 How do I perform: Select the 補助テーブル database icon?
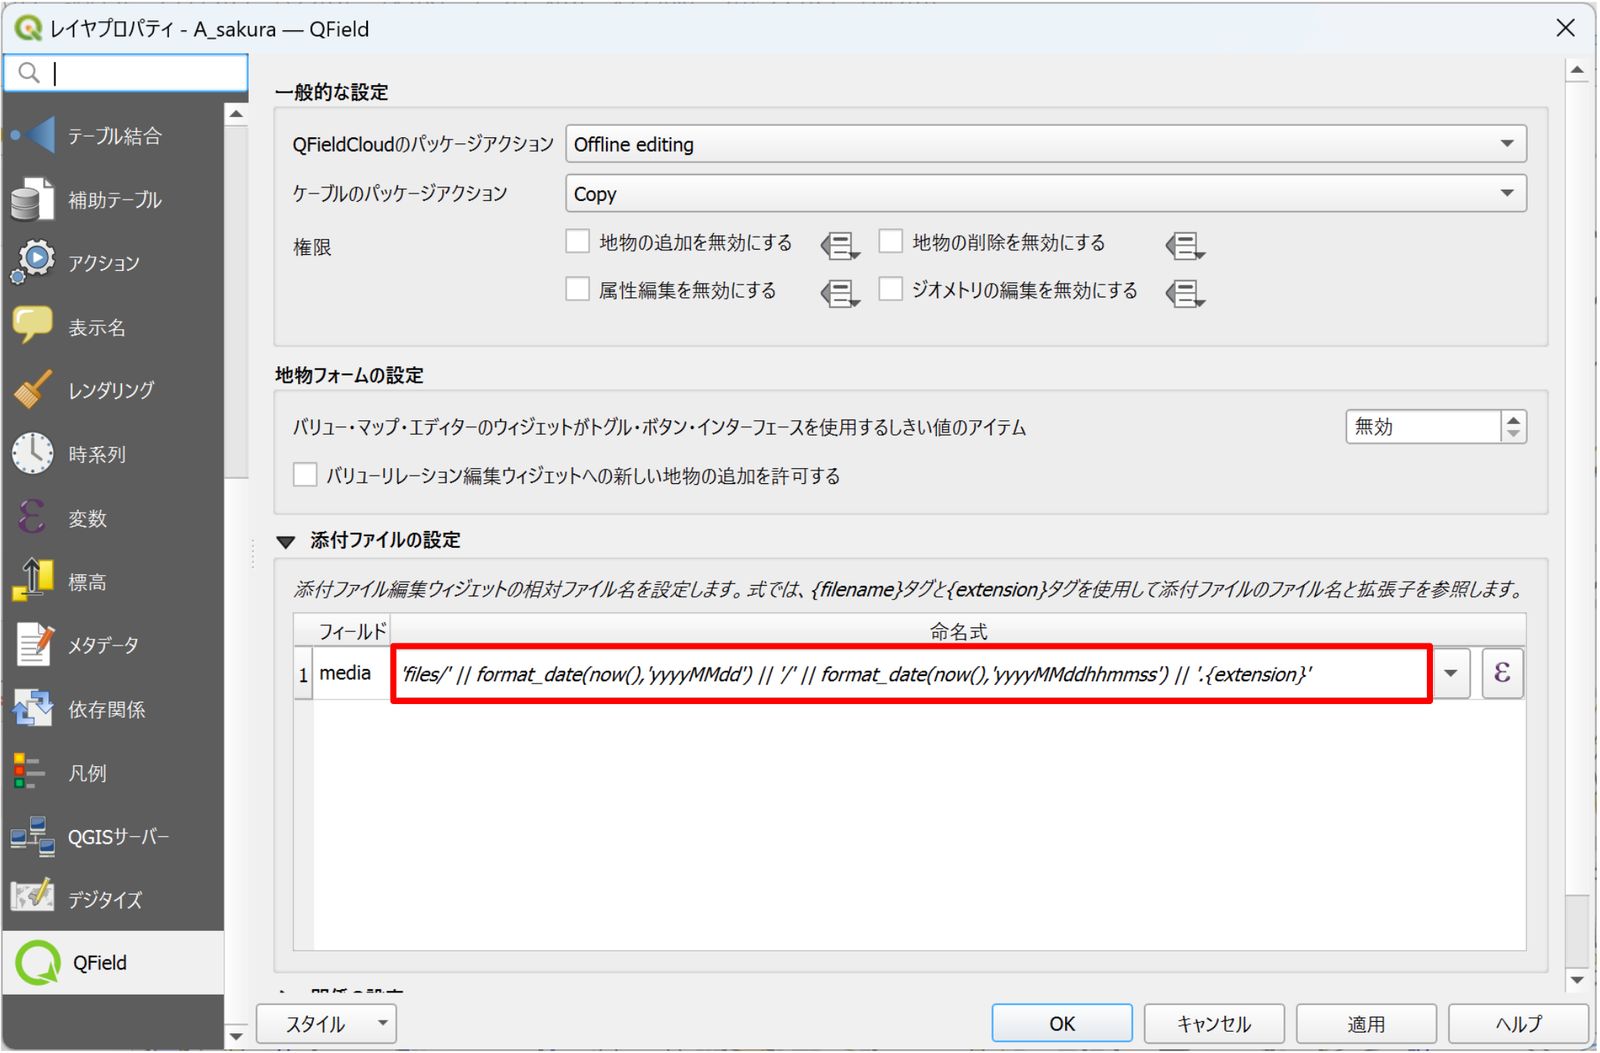click(33, 199)
